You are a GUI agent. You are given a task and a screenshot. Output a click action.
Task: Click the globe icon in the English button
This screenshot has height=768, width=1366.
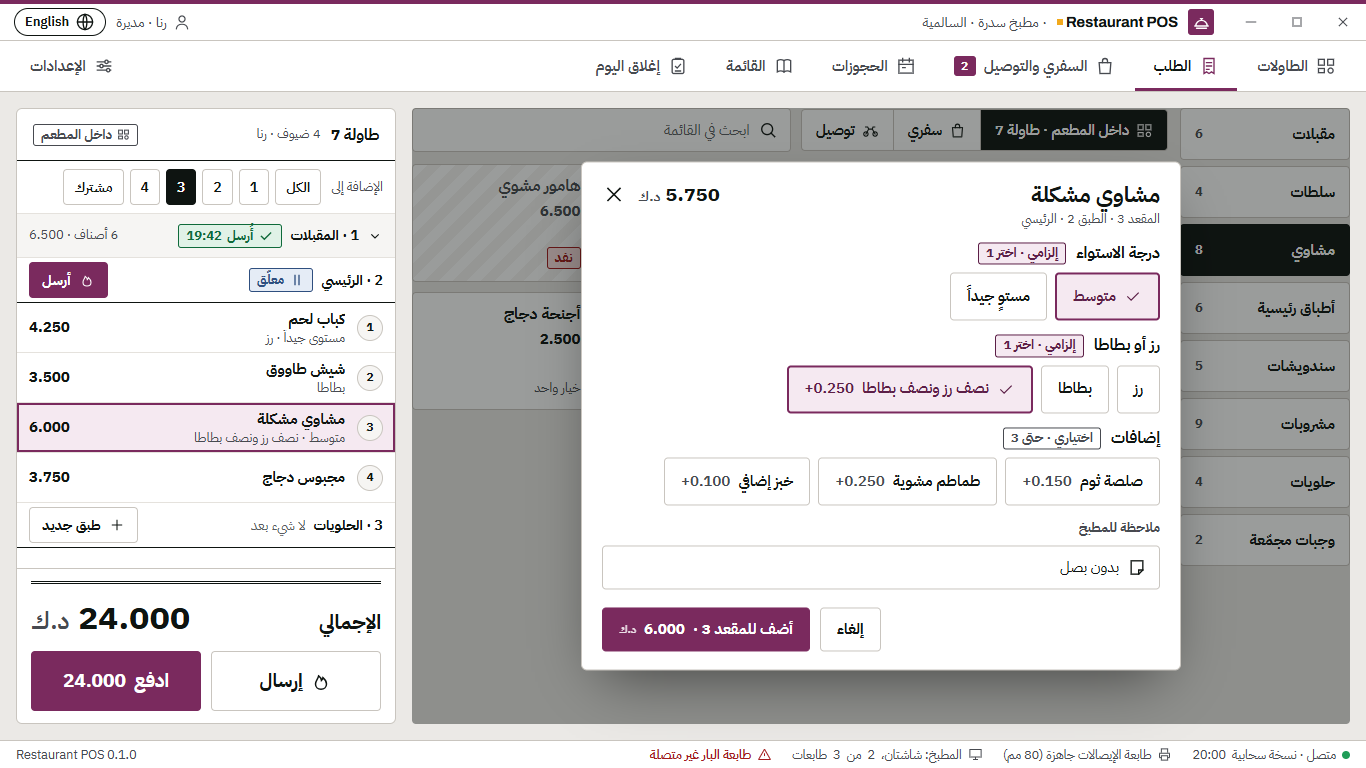point(85,22)
